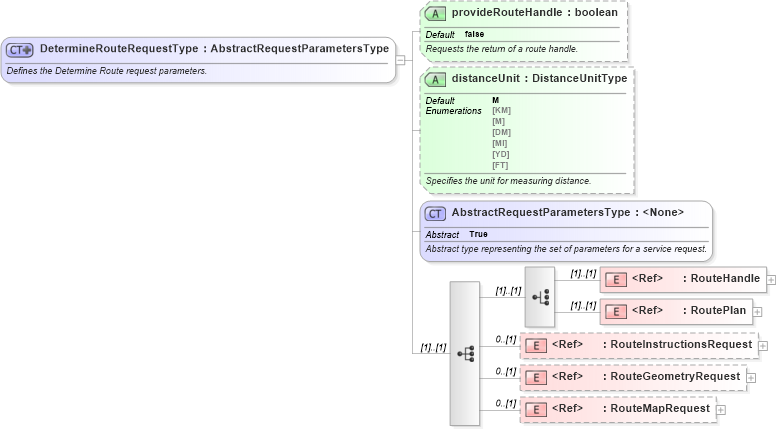Select 'AbstractRequestParametersType : <None>' label
Image resolution: width=776 pixels, height=430 pixels.
[x=567, y=212]
